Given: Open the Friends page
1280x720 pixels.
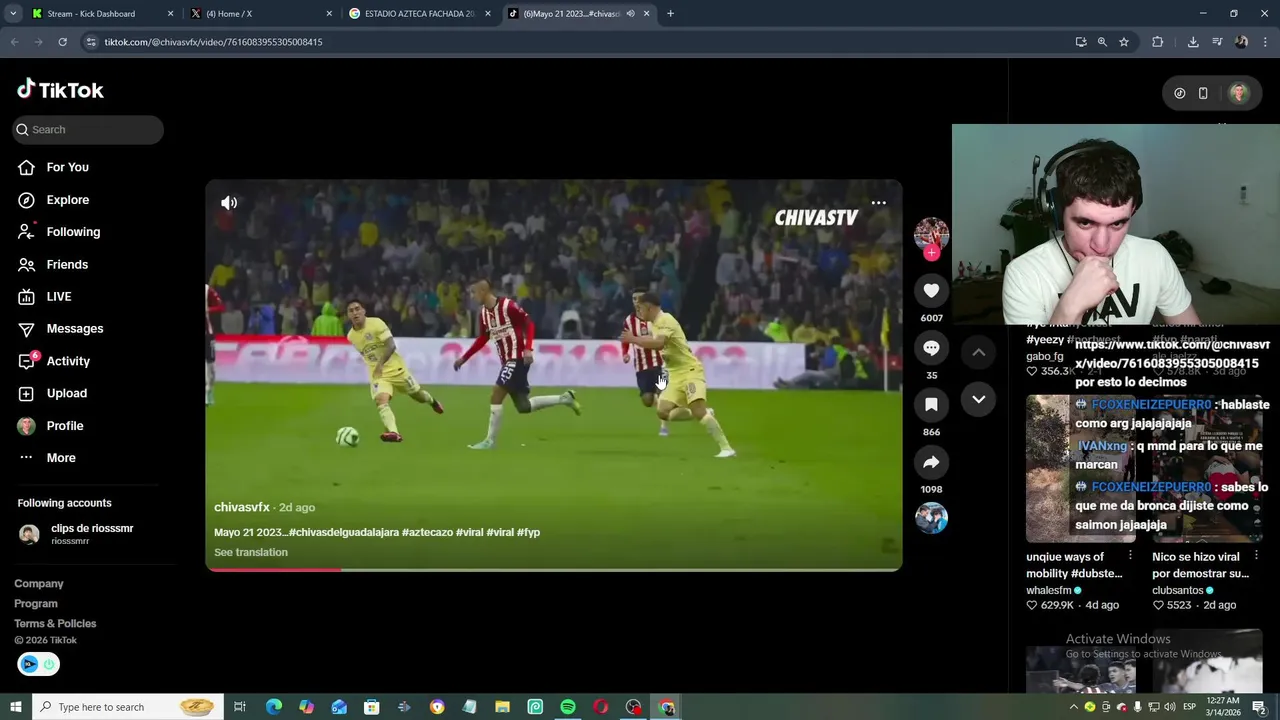Looking at the screenshot, I should click(67, 264).
